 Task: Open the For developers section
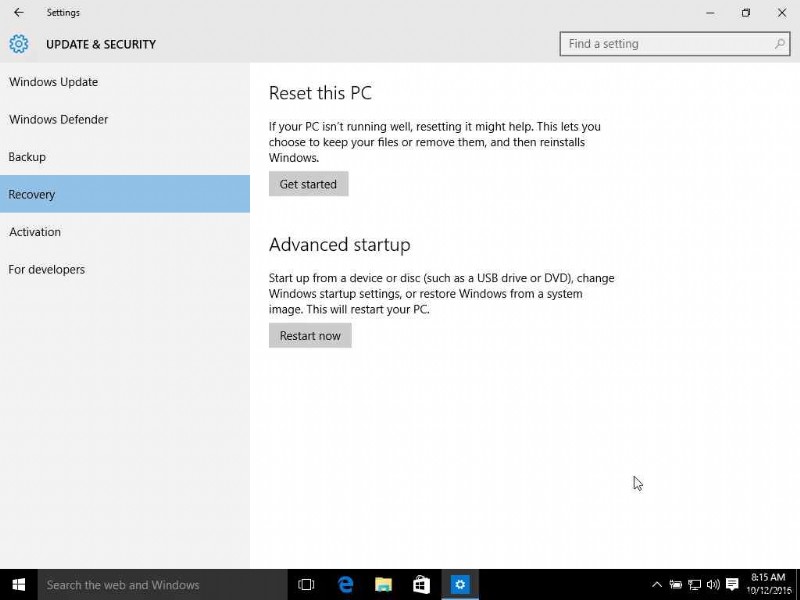46,269
